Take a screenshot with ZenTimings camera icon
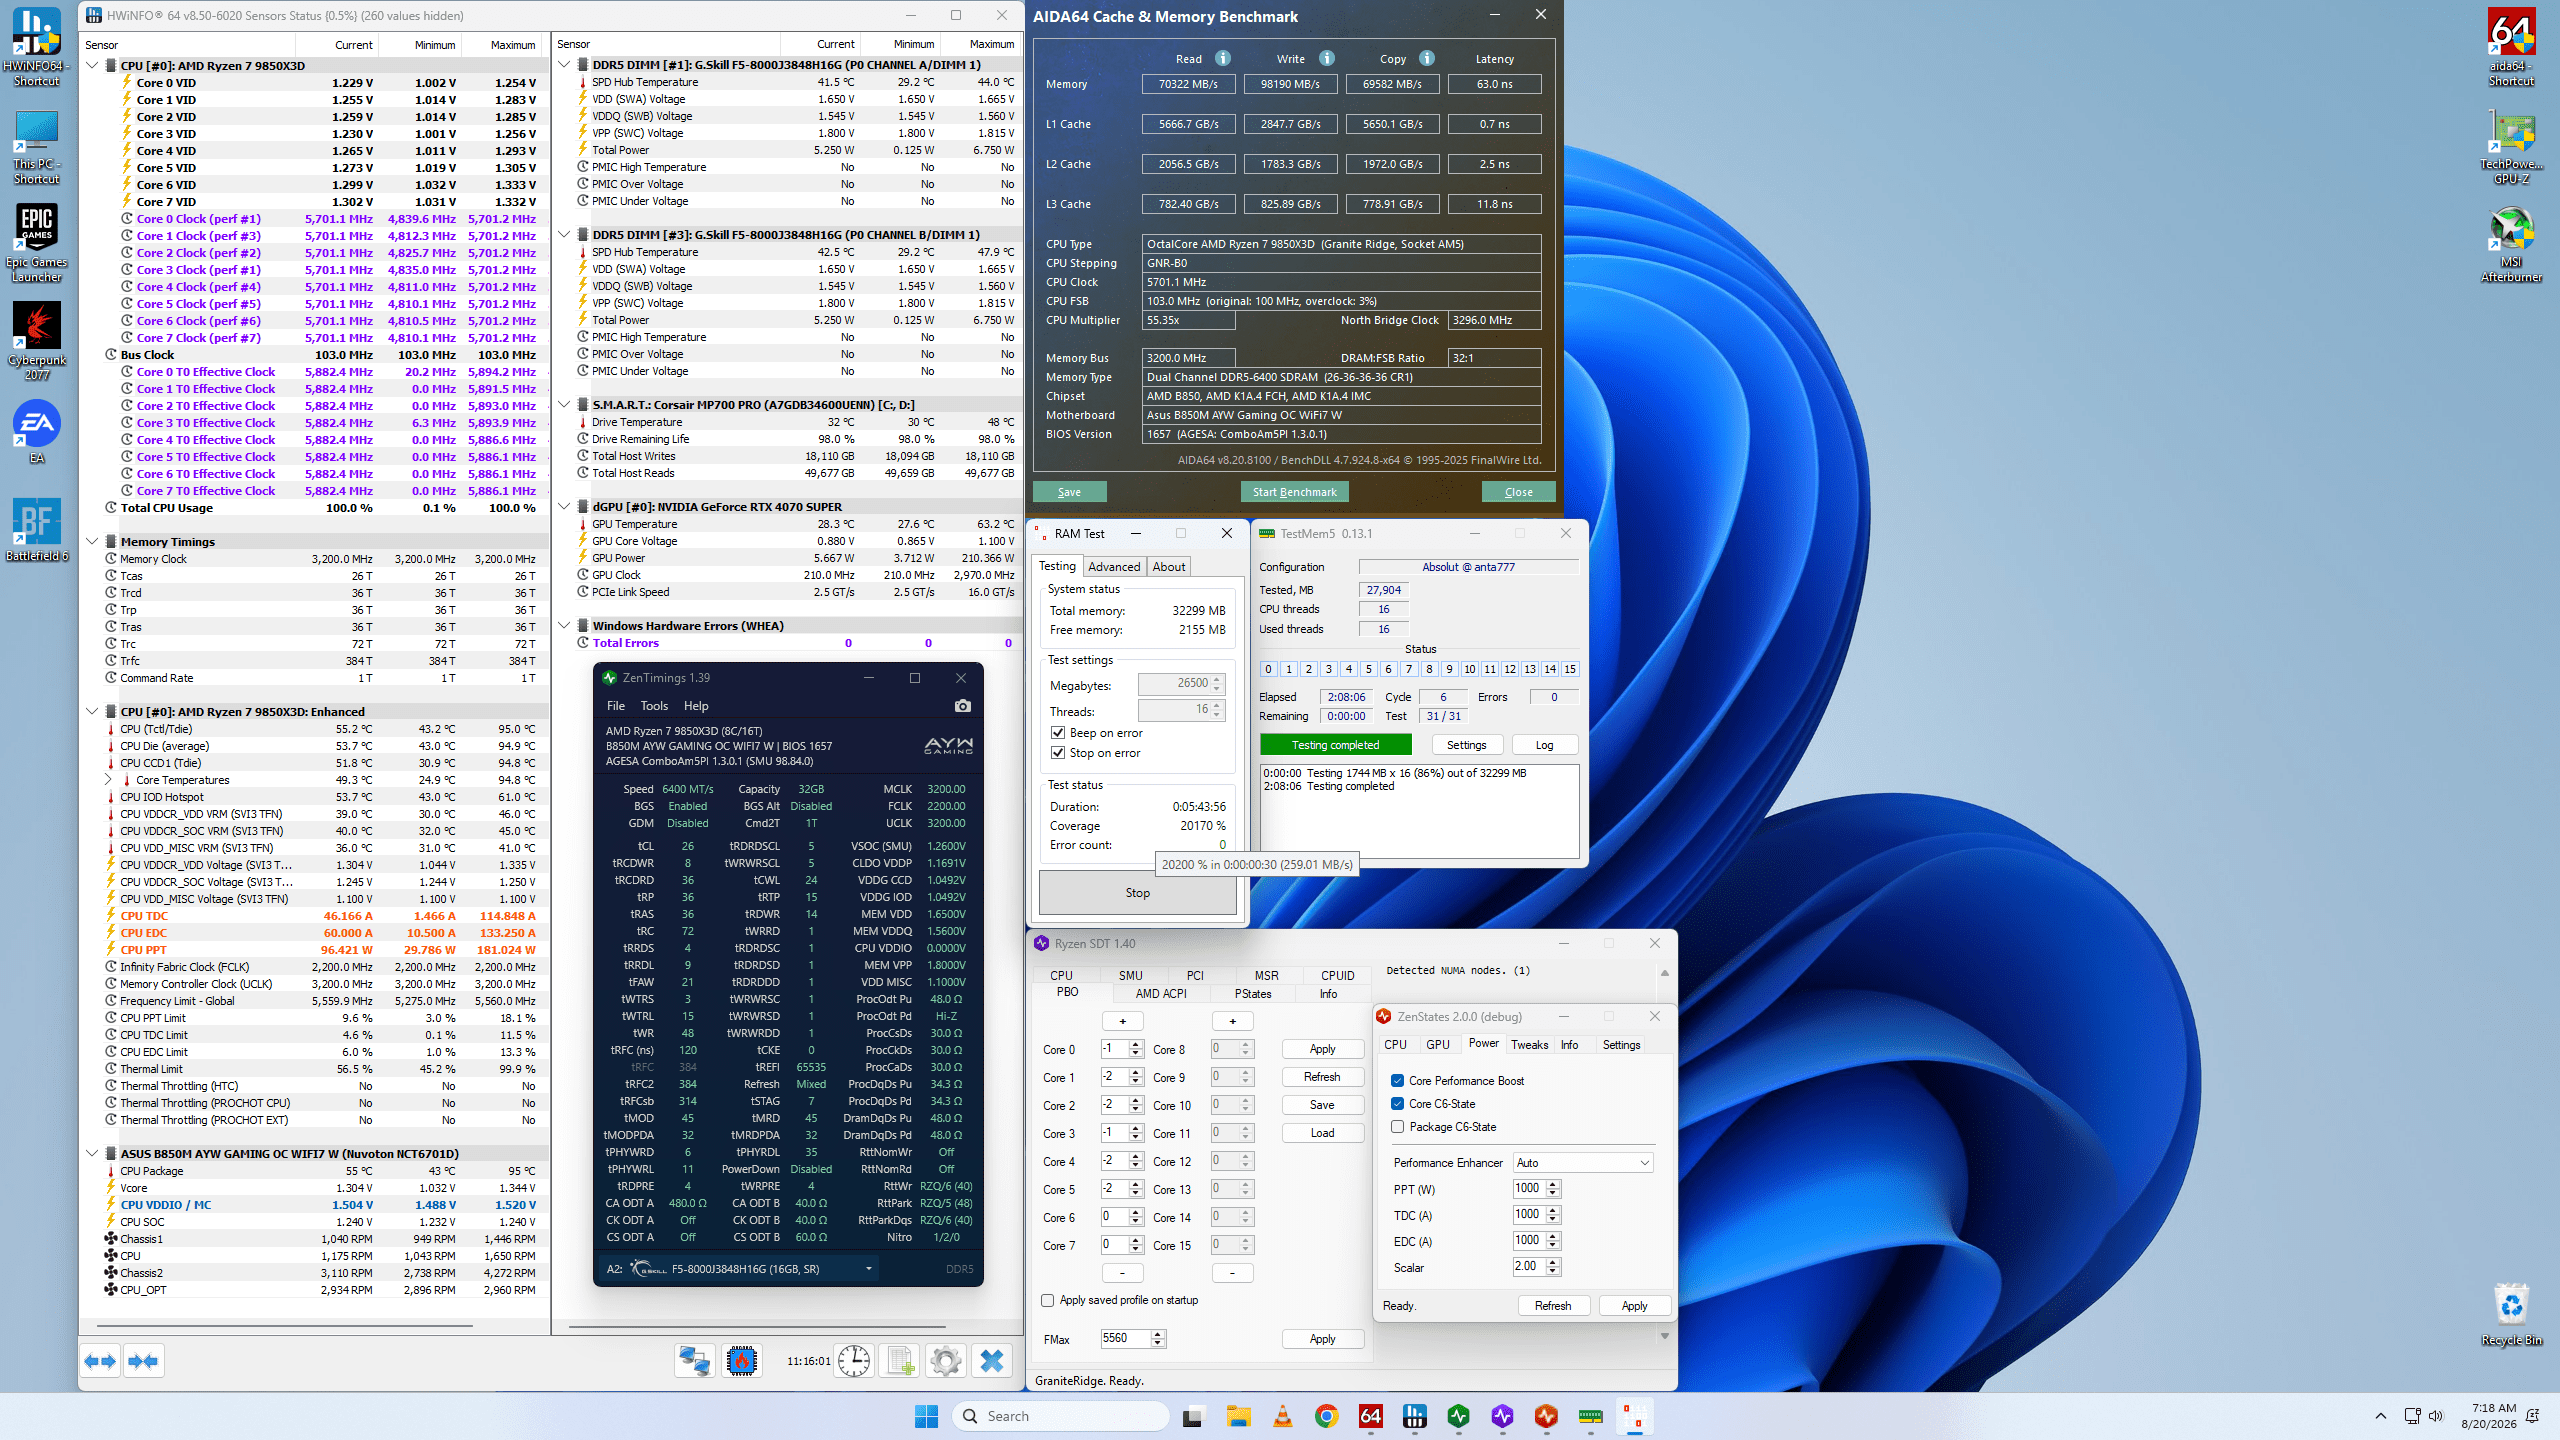Viewport: 2560px width, 1440px height. point(963,706)
